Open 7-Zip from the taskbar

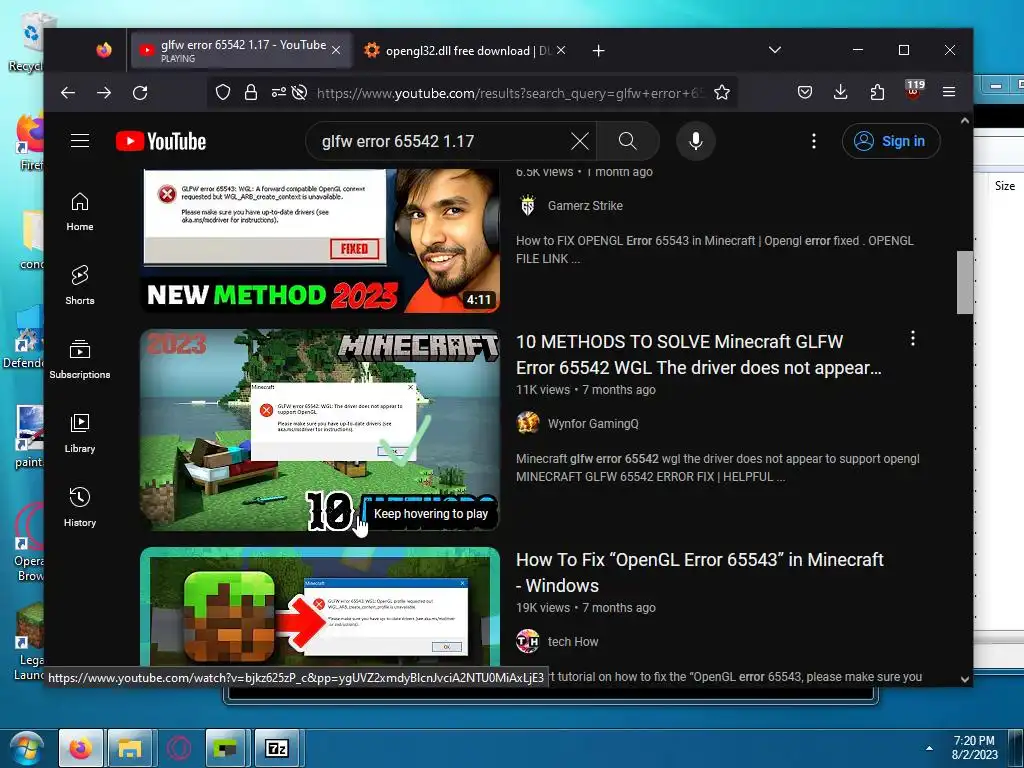pyautogui.click(x=276, y=748)
